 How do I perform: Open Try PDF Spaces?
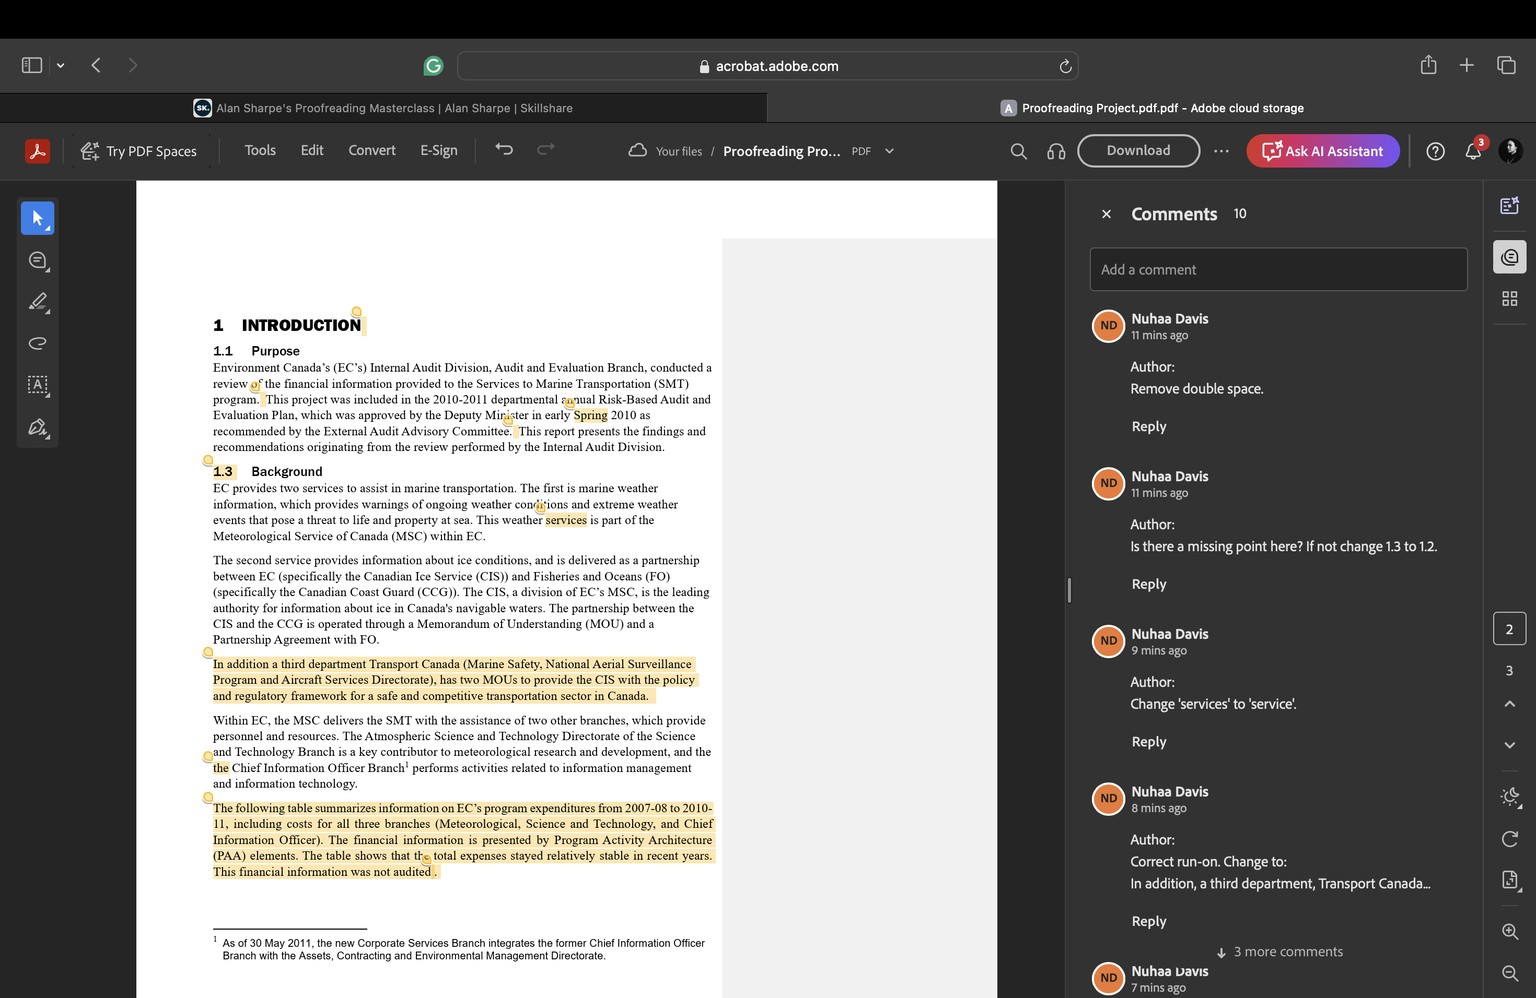click(139, 151)
